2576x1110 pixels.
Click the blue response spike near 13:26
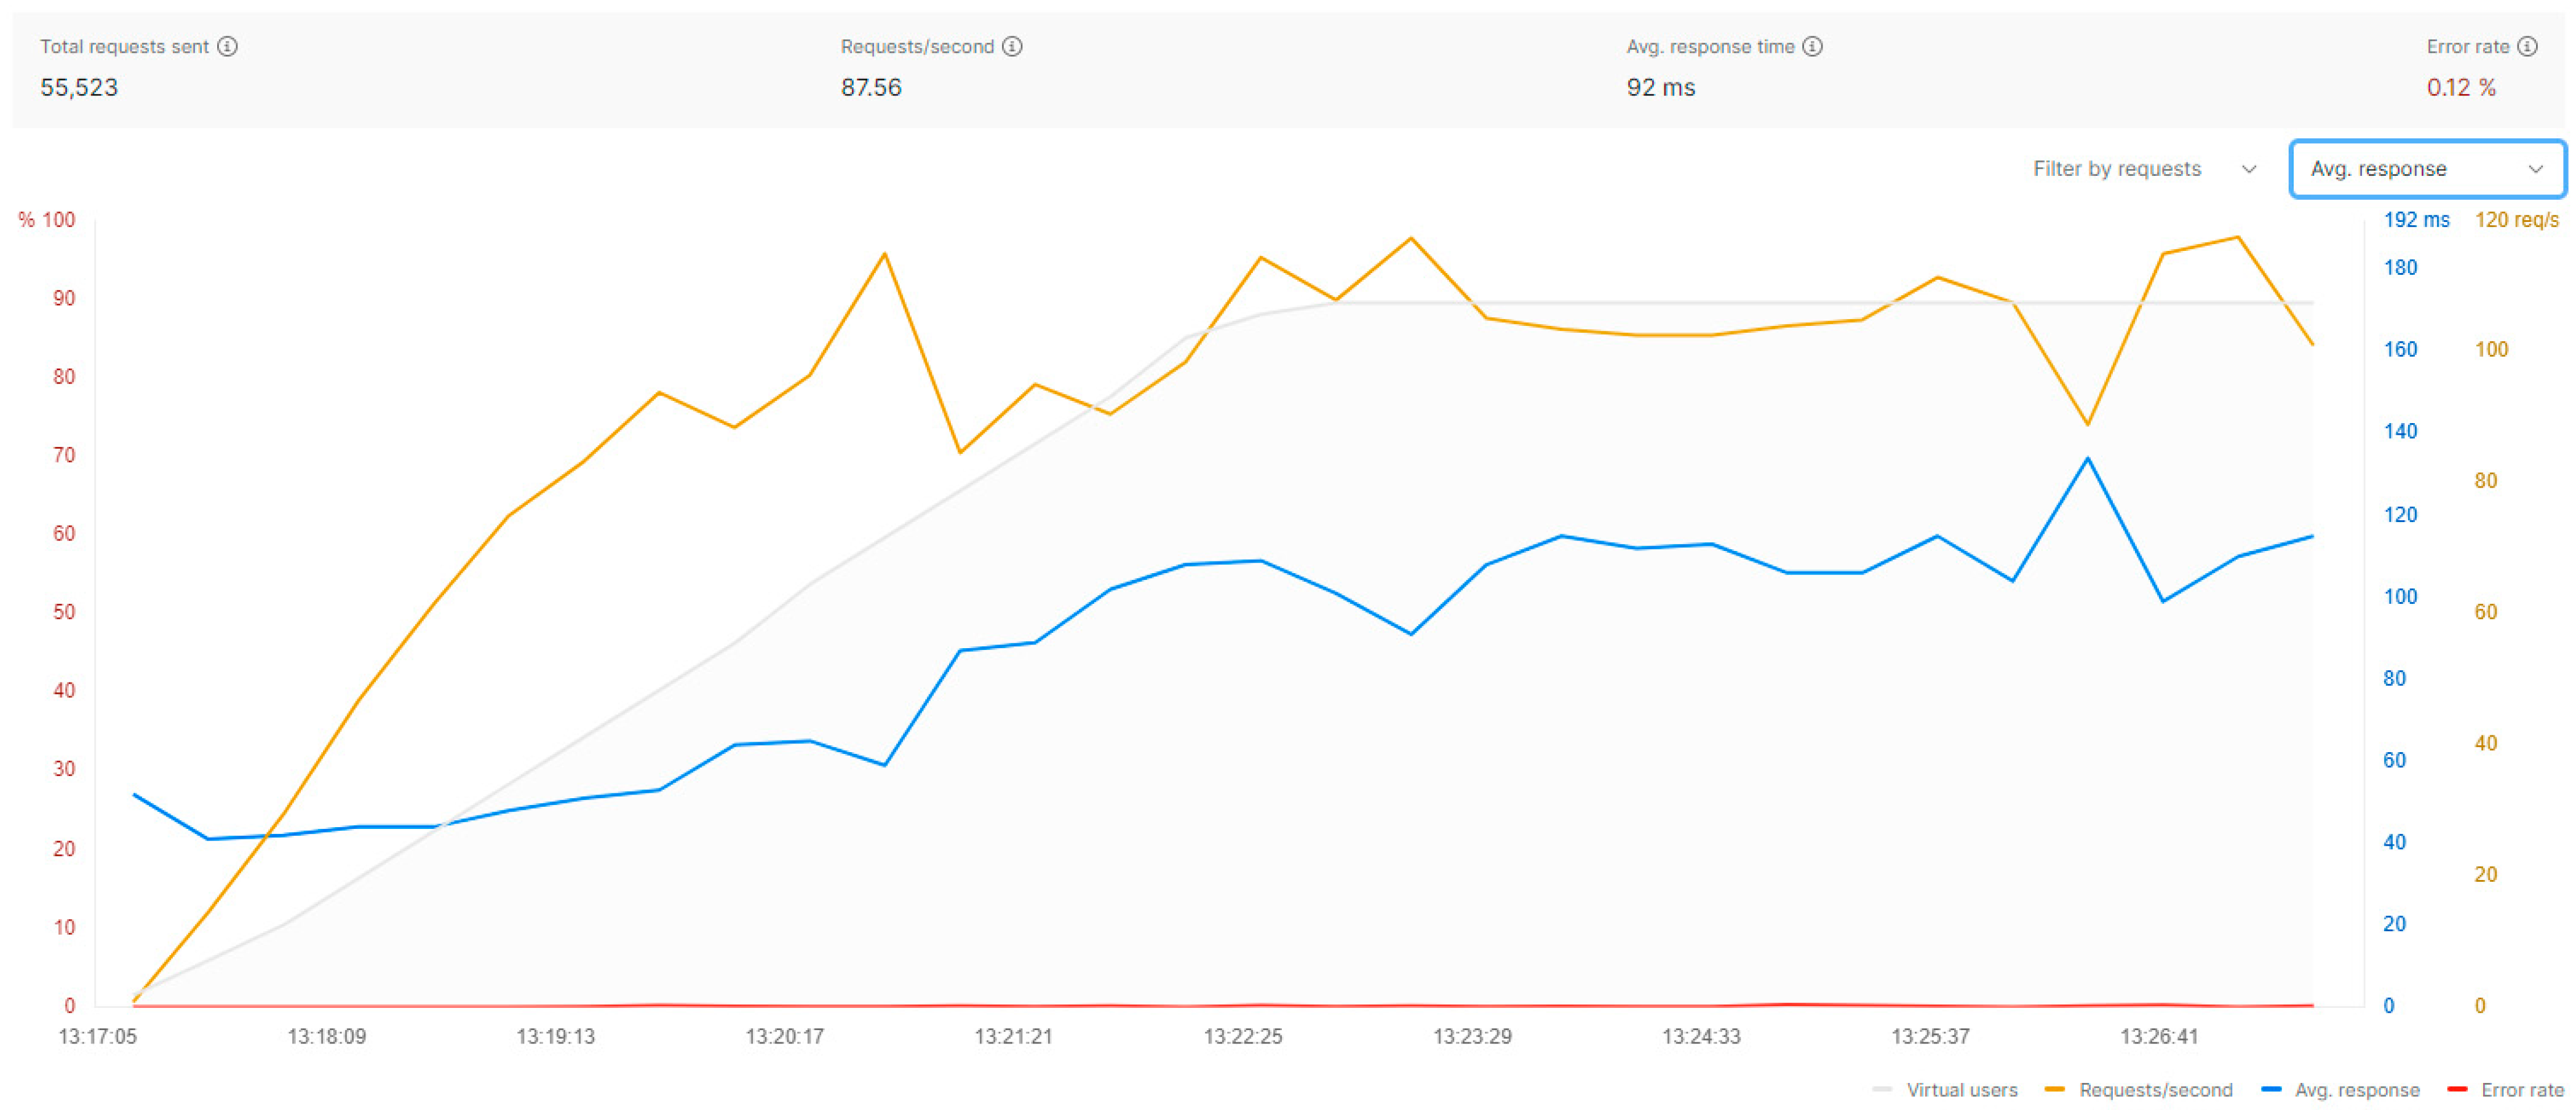[2087, 459]
